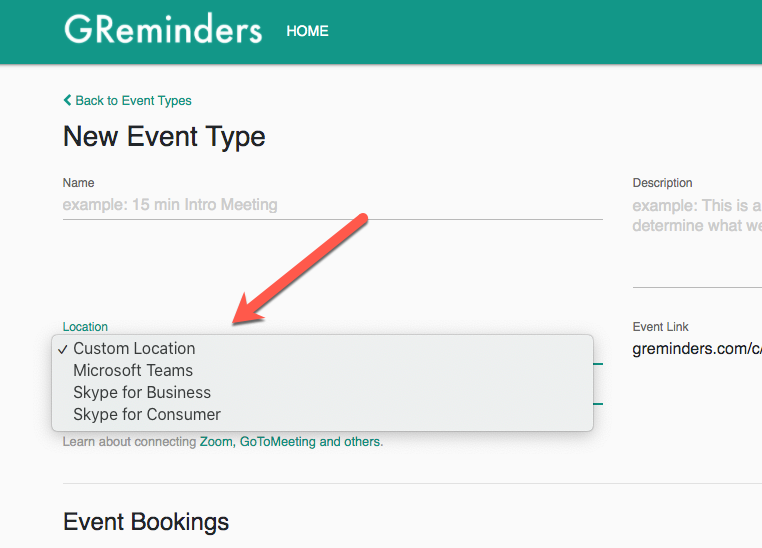
Task: Open GoToMeeting and others link
Action: tap(310, 442)
